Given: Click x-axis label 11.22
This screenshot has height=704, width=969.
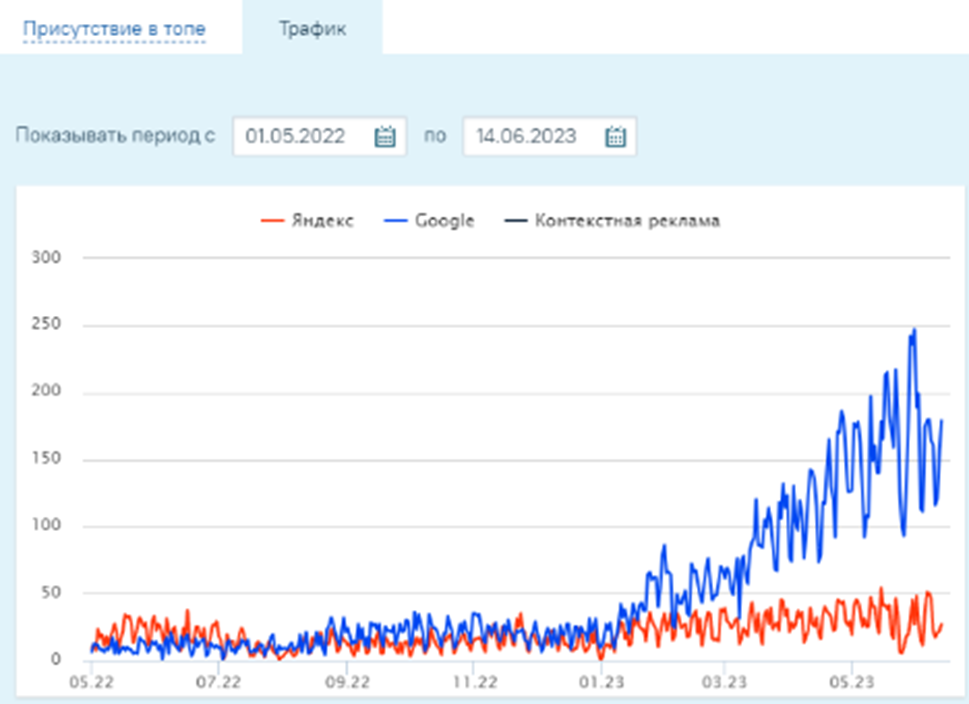Looking at the screenshot, I should 475,682.
